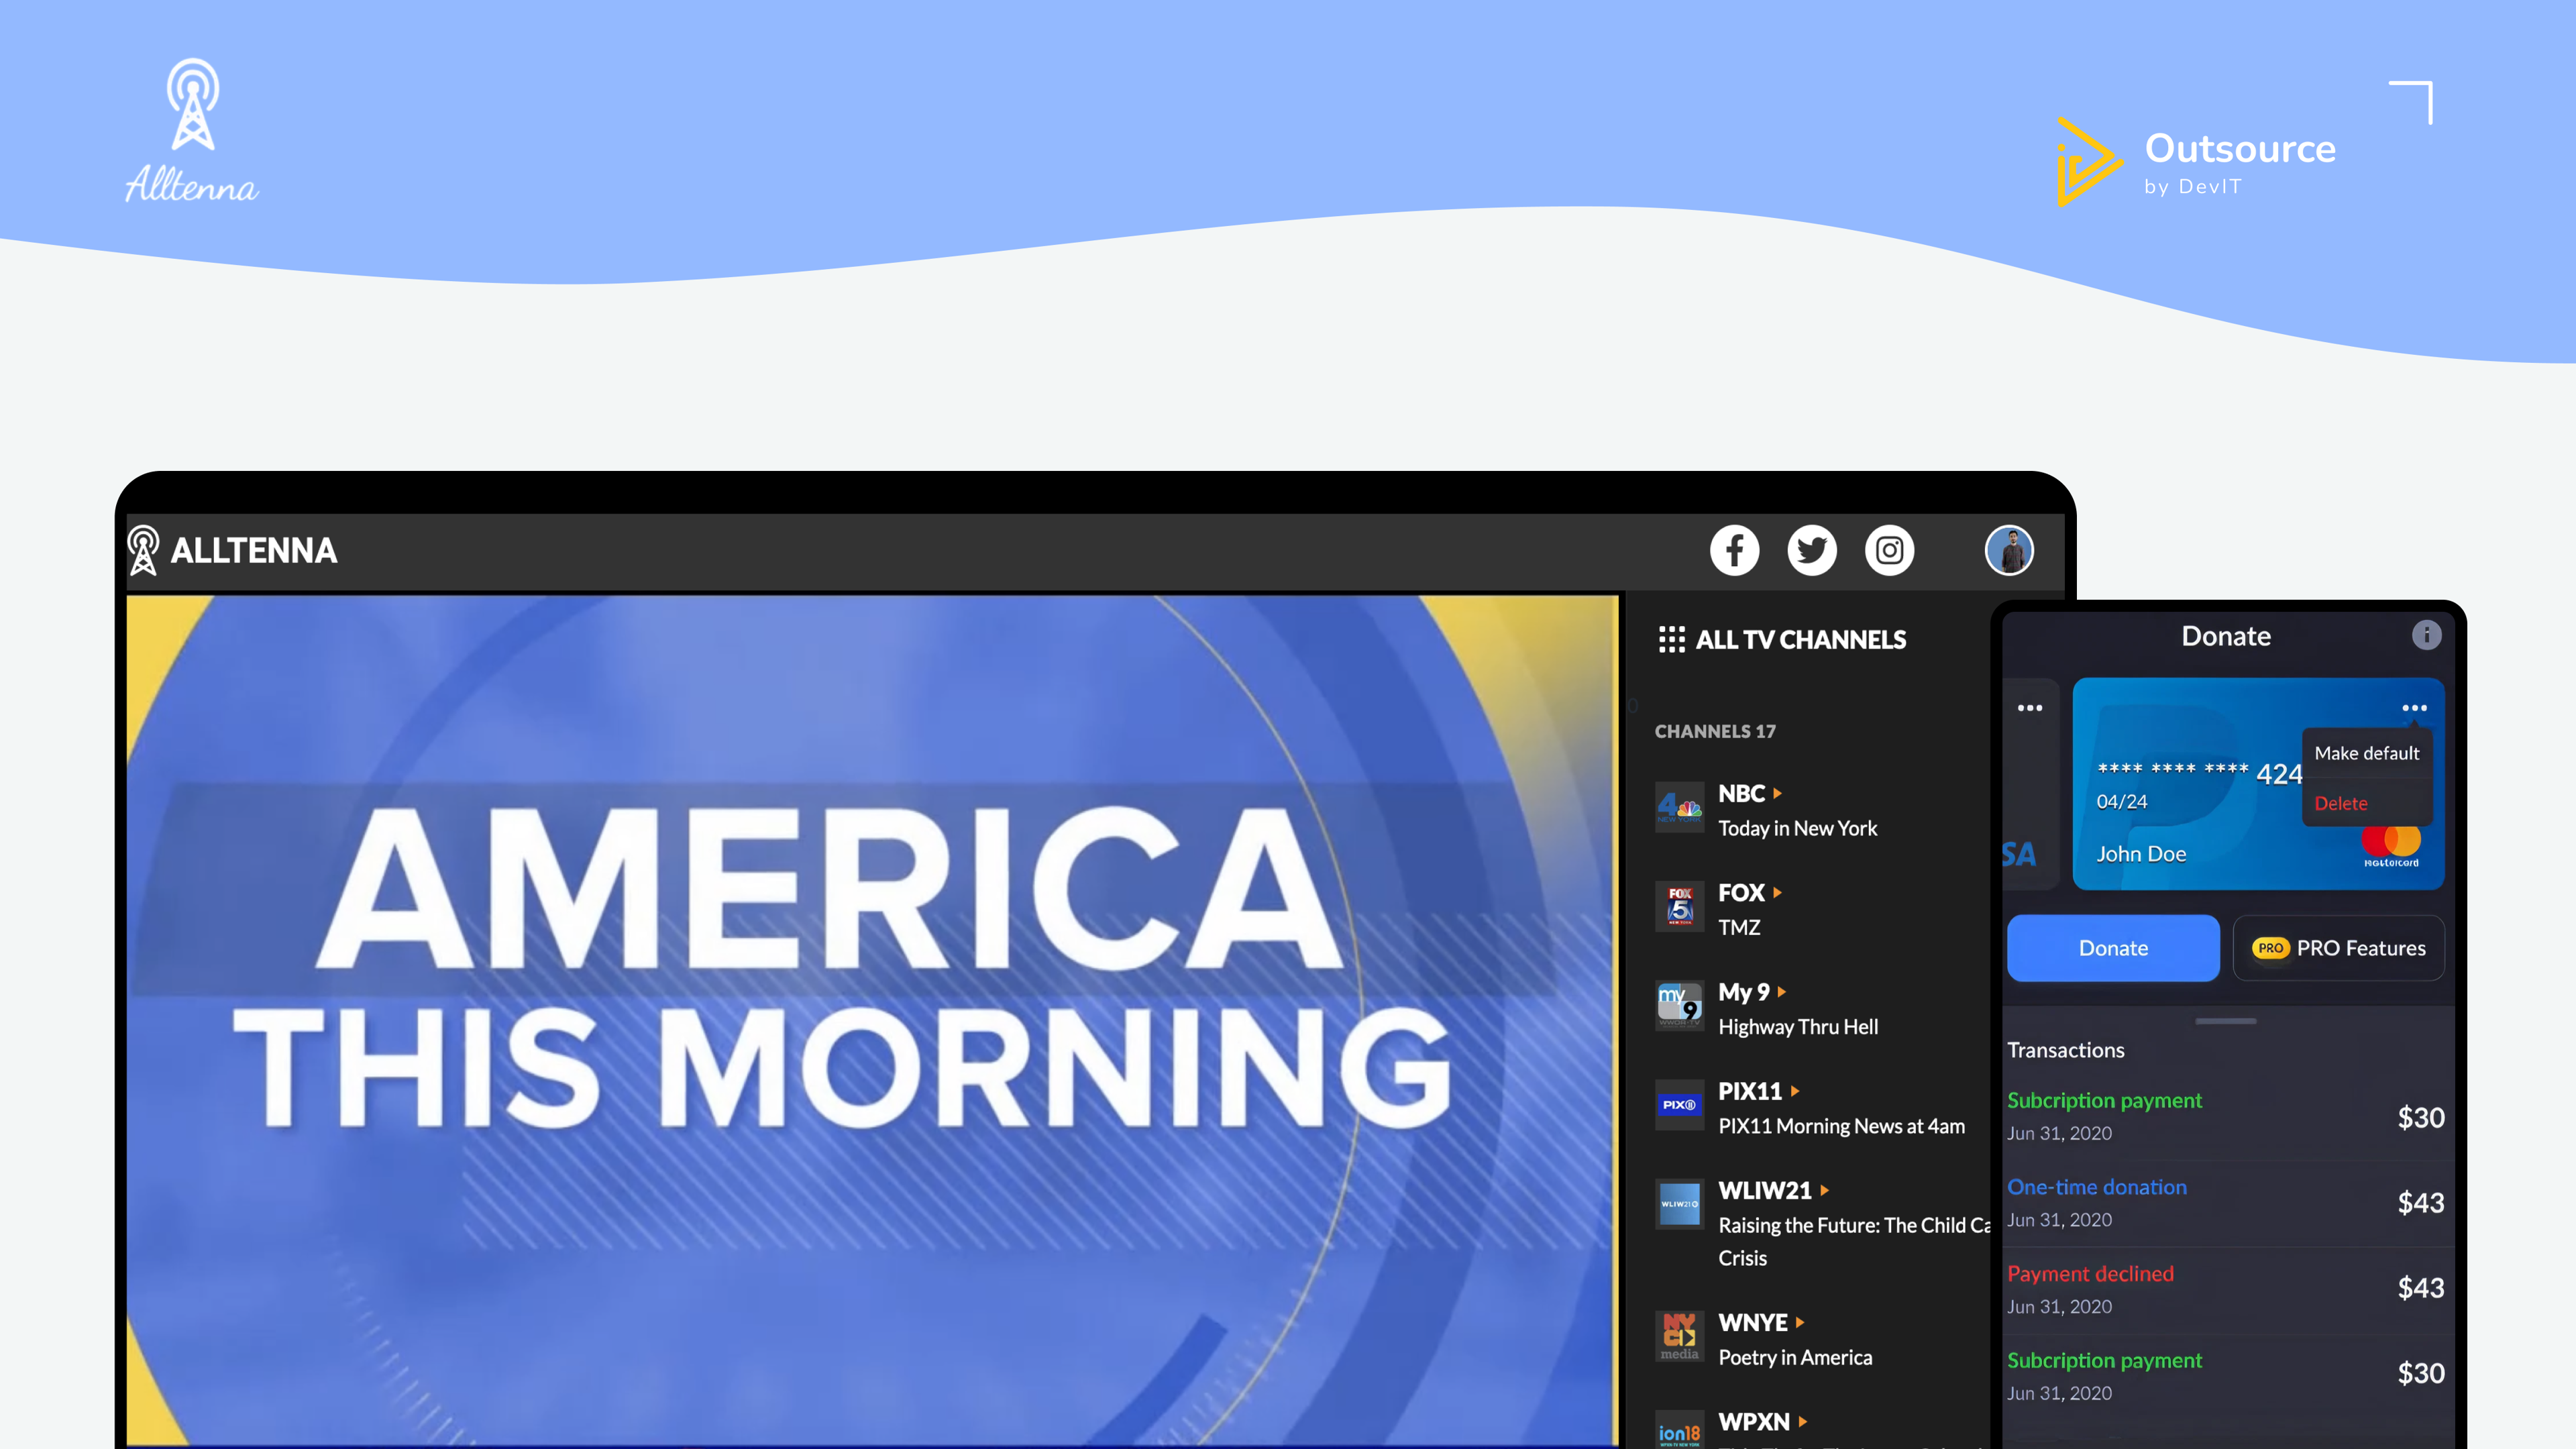This screenshot has width=2576, height=1449.
Task: Click 'Poetry in America' program title
Action: click(x=1795, y=1357)
